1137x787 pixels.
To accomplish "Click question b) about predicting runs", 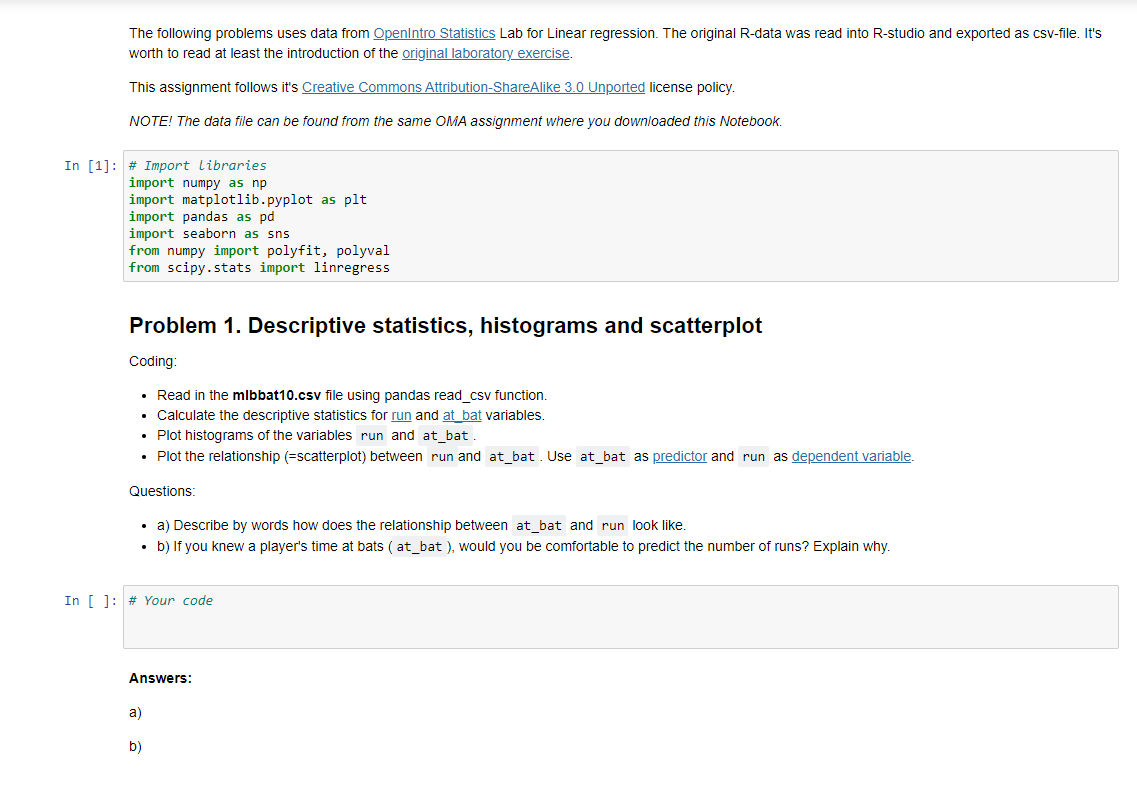I will point(524,547).
